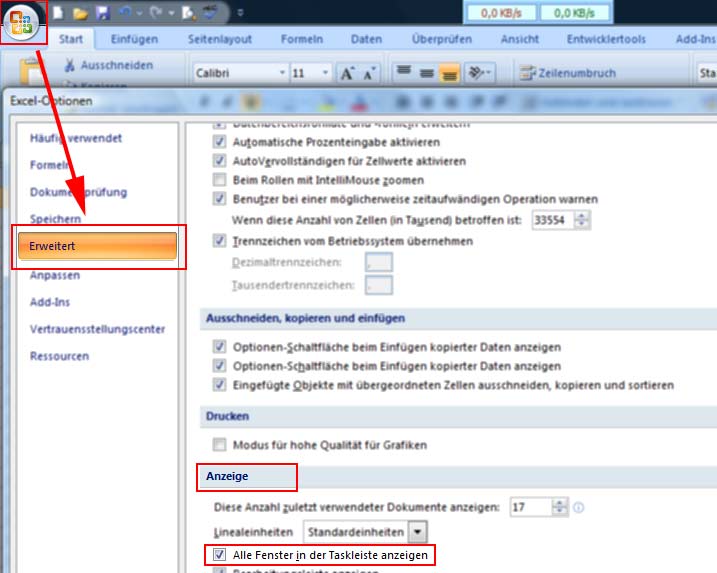717x573 pixels.
Task: Uncheck Trennzeichen vom Betriebssystem übernehmen
Action: coord(219,241)
